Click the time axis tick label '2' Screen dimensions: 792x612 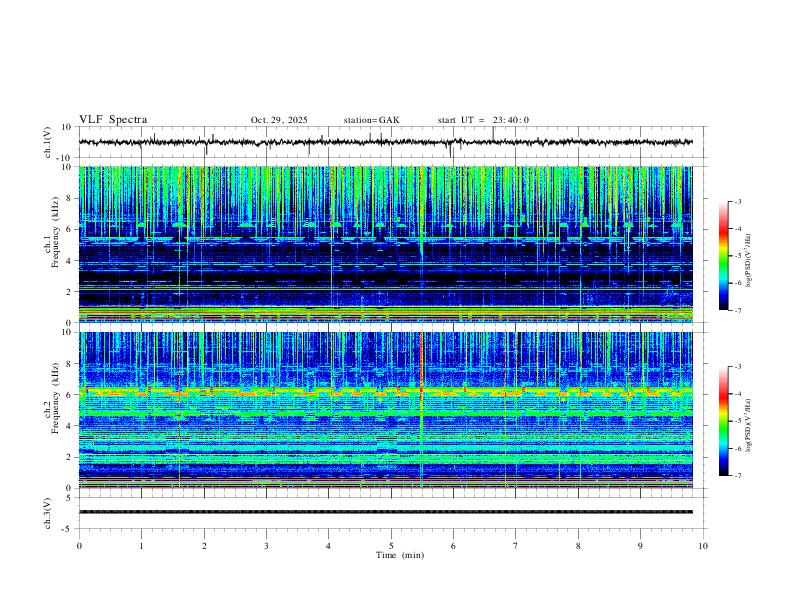[204, 546]
